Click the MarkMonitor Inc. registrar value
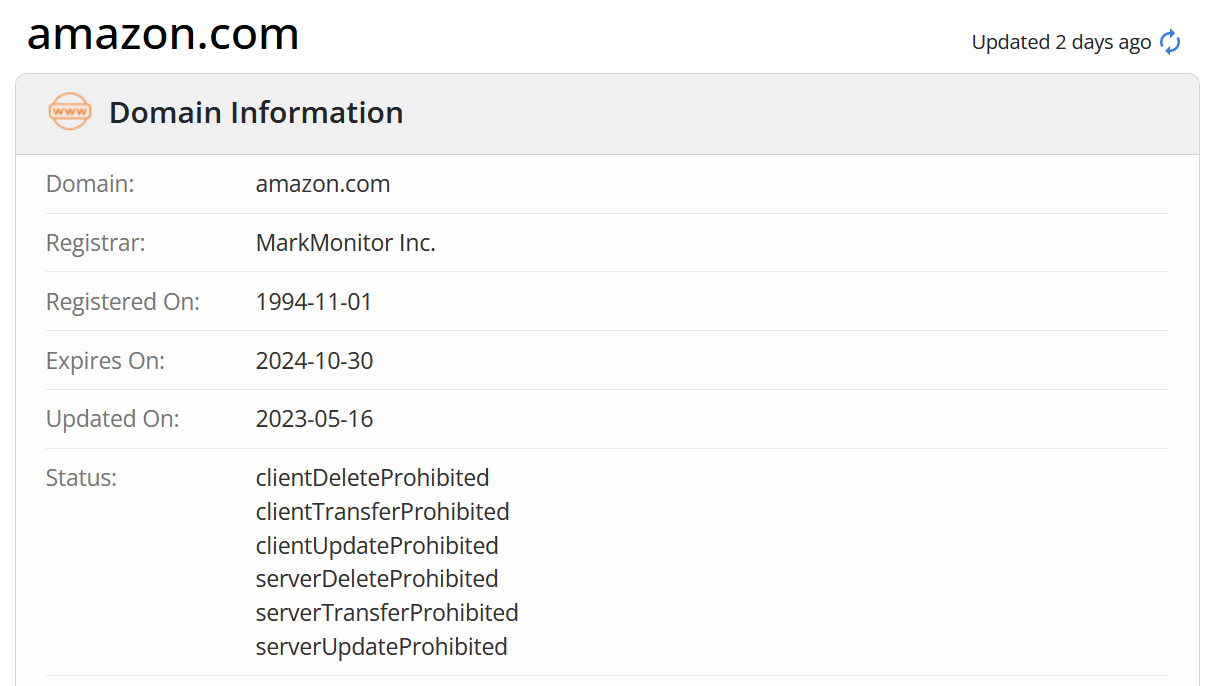The height and width of the screenshot is (686, 1230). click(x=346, y=243)
